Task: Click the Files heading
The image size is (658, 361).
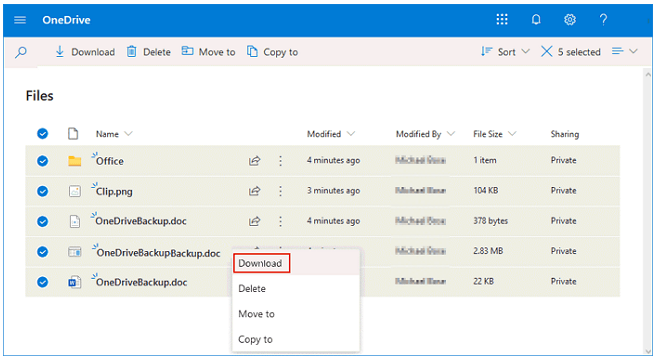Action: 39,96
